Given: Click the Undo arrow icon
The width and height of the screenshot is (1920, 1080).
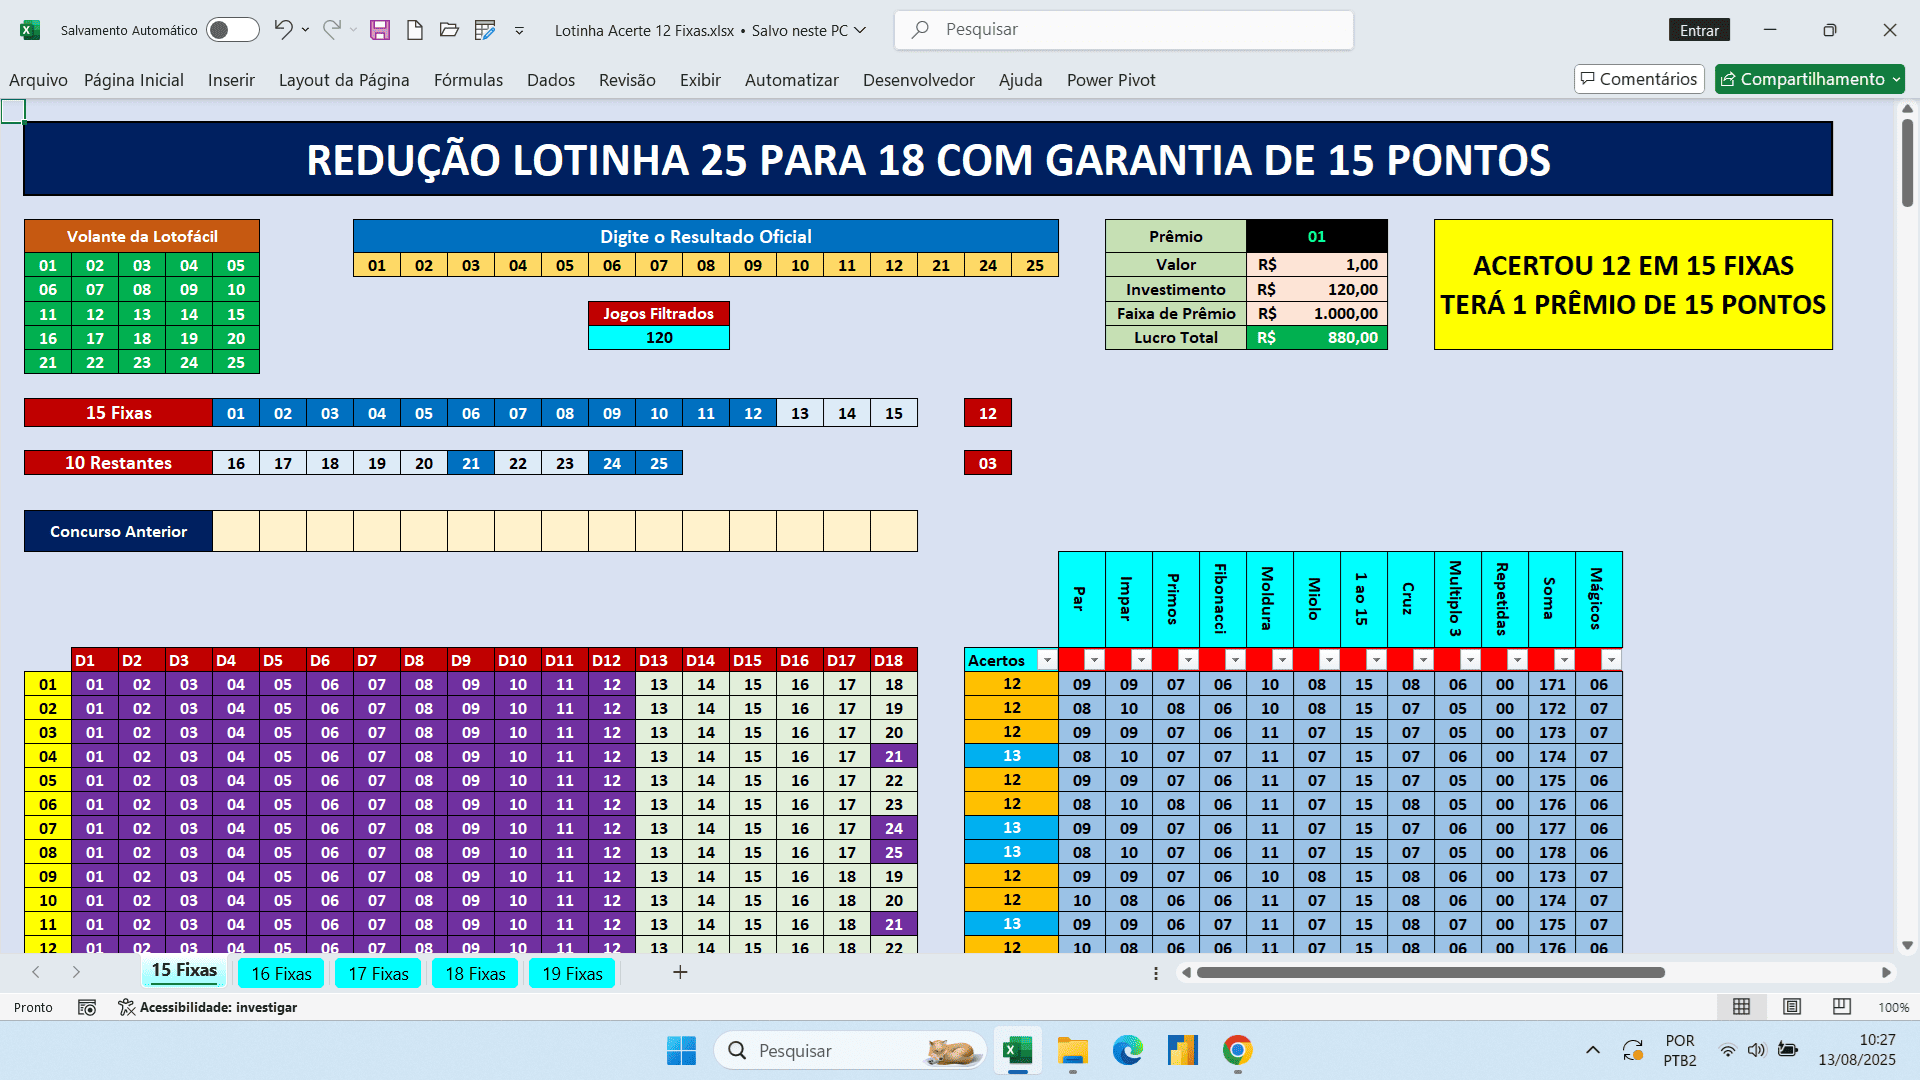Looking at the screenshot, I should tap(283, 30).
